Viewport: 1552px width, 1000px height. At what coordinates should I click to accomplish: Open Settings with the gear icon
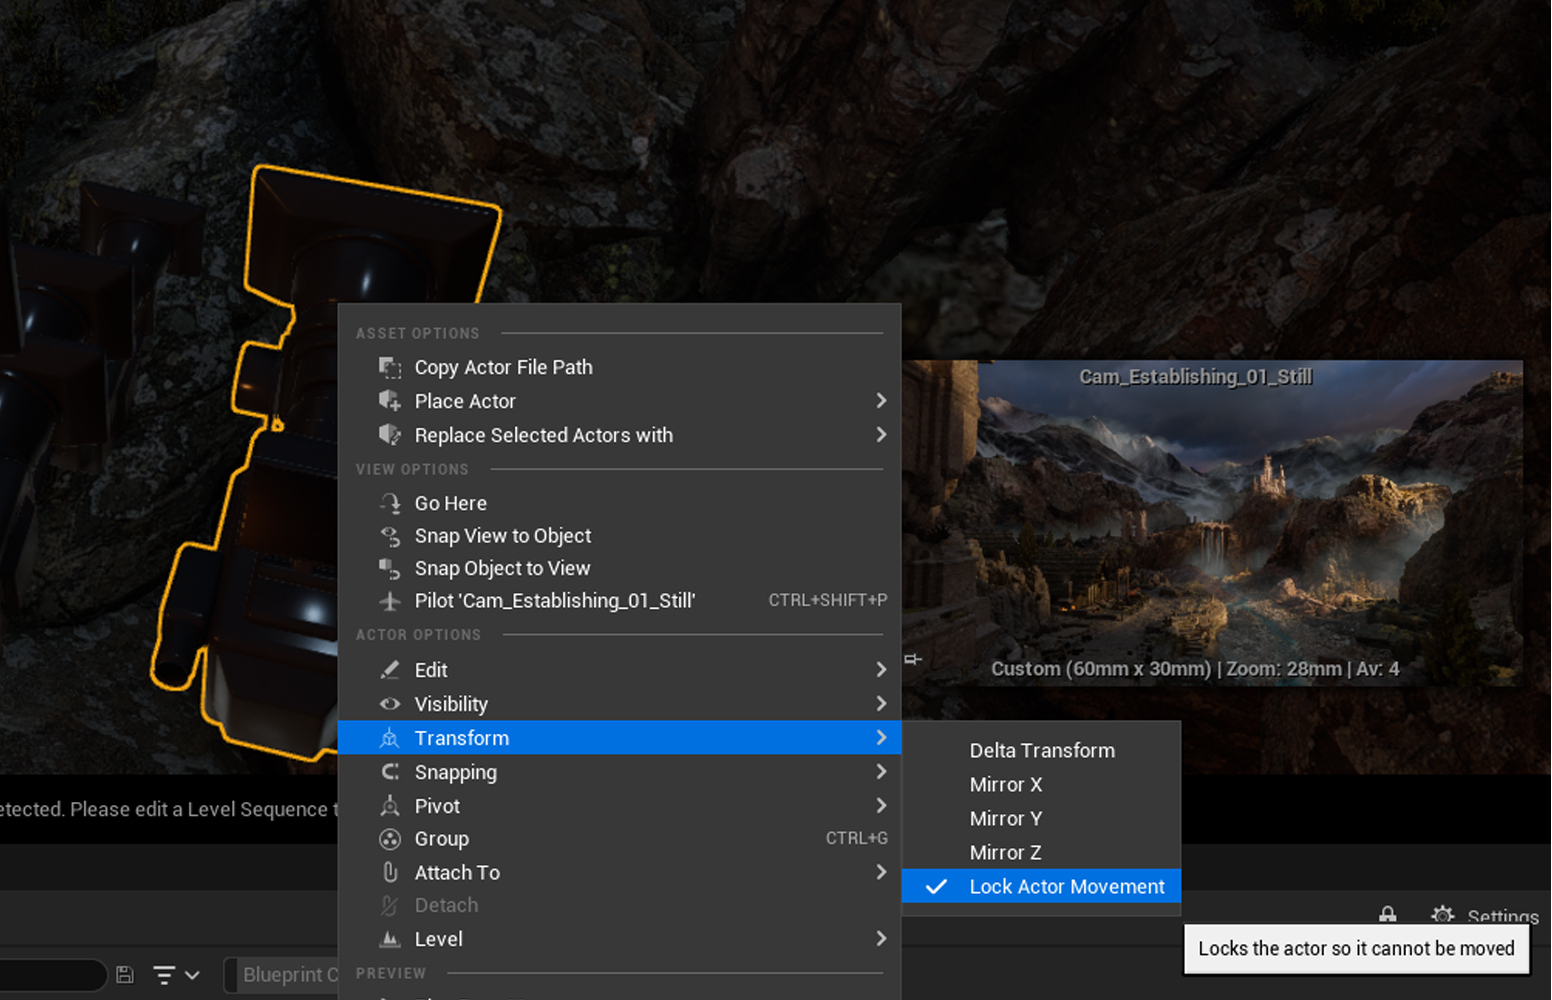[x=1442, y=915]
